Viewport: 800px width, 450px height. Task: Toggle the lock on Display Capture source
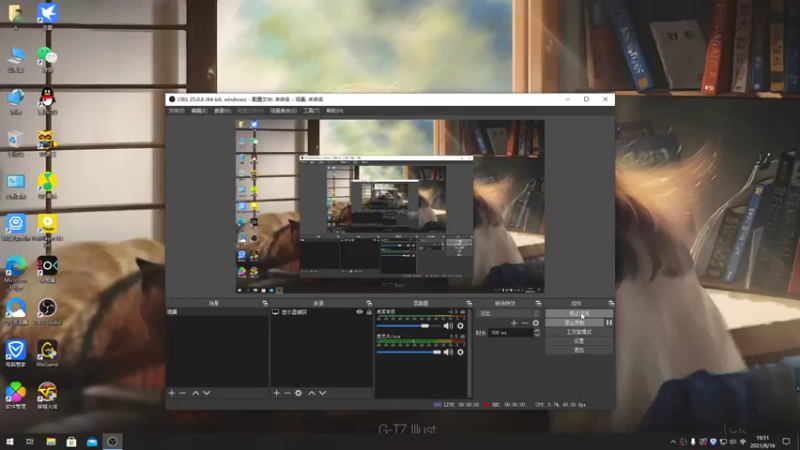(x=369, y=312)
